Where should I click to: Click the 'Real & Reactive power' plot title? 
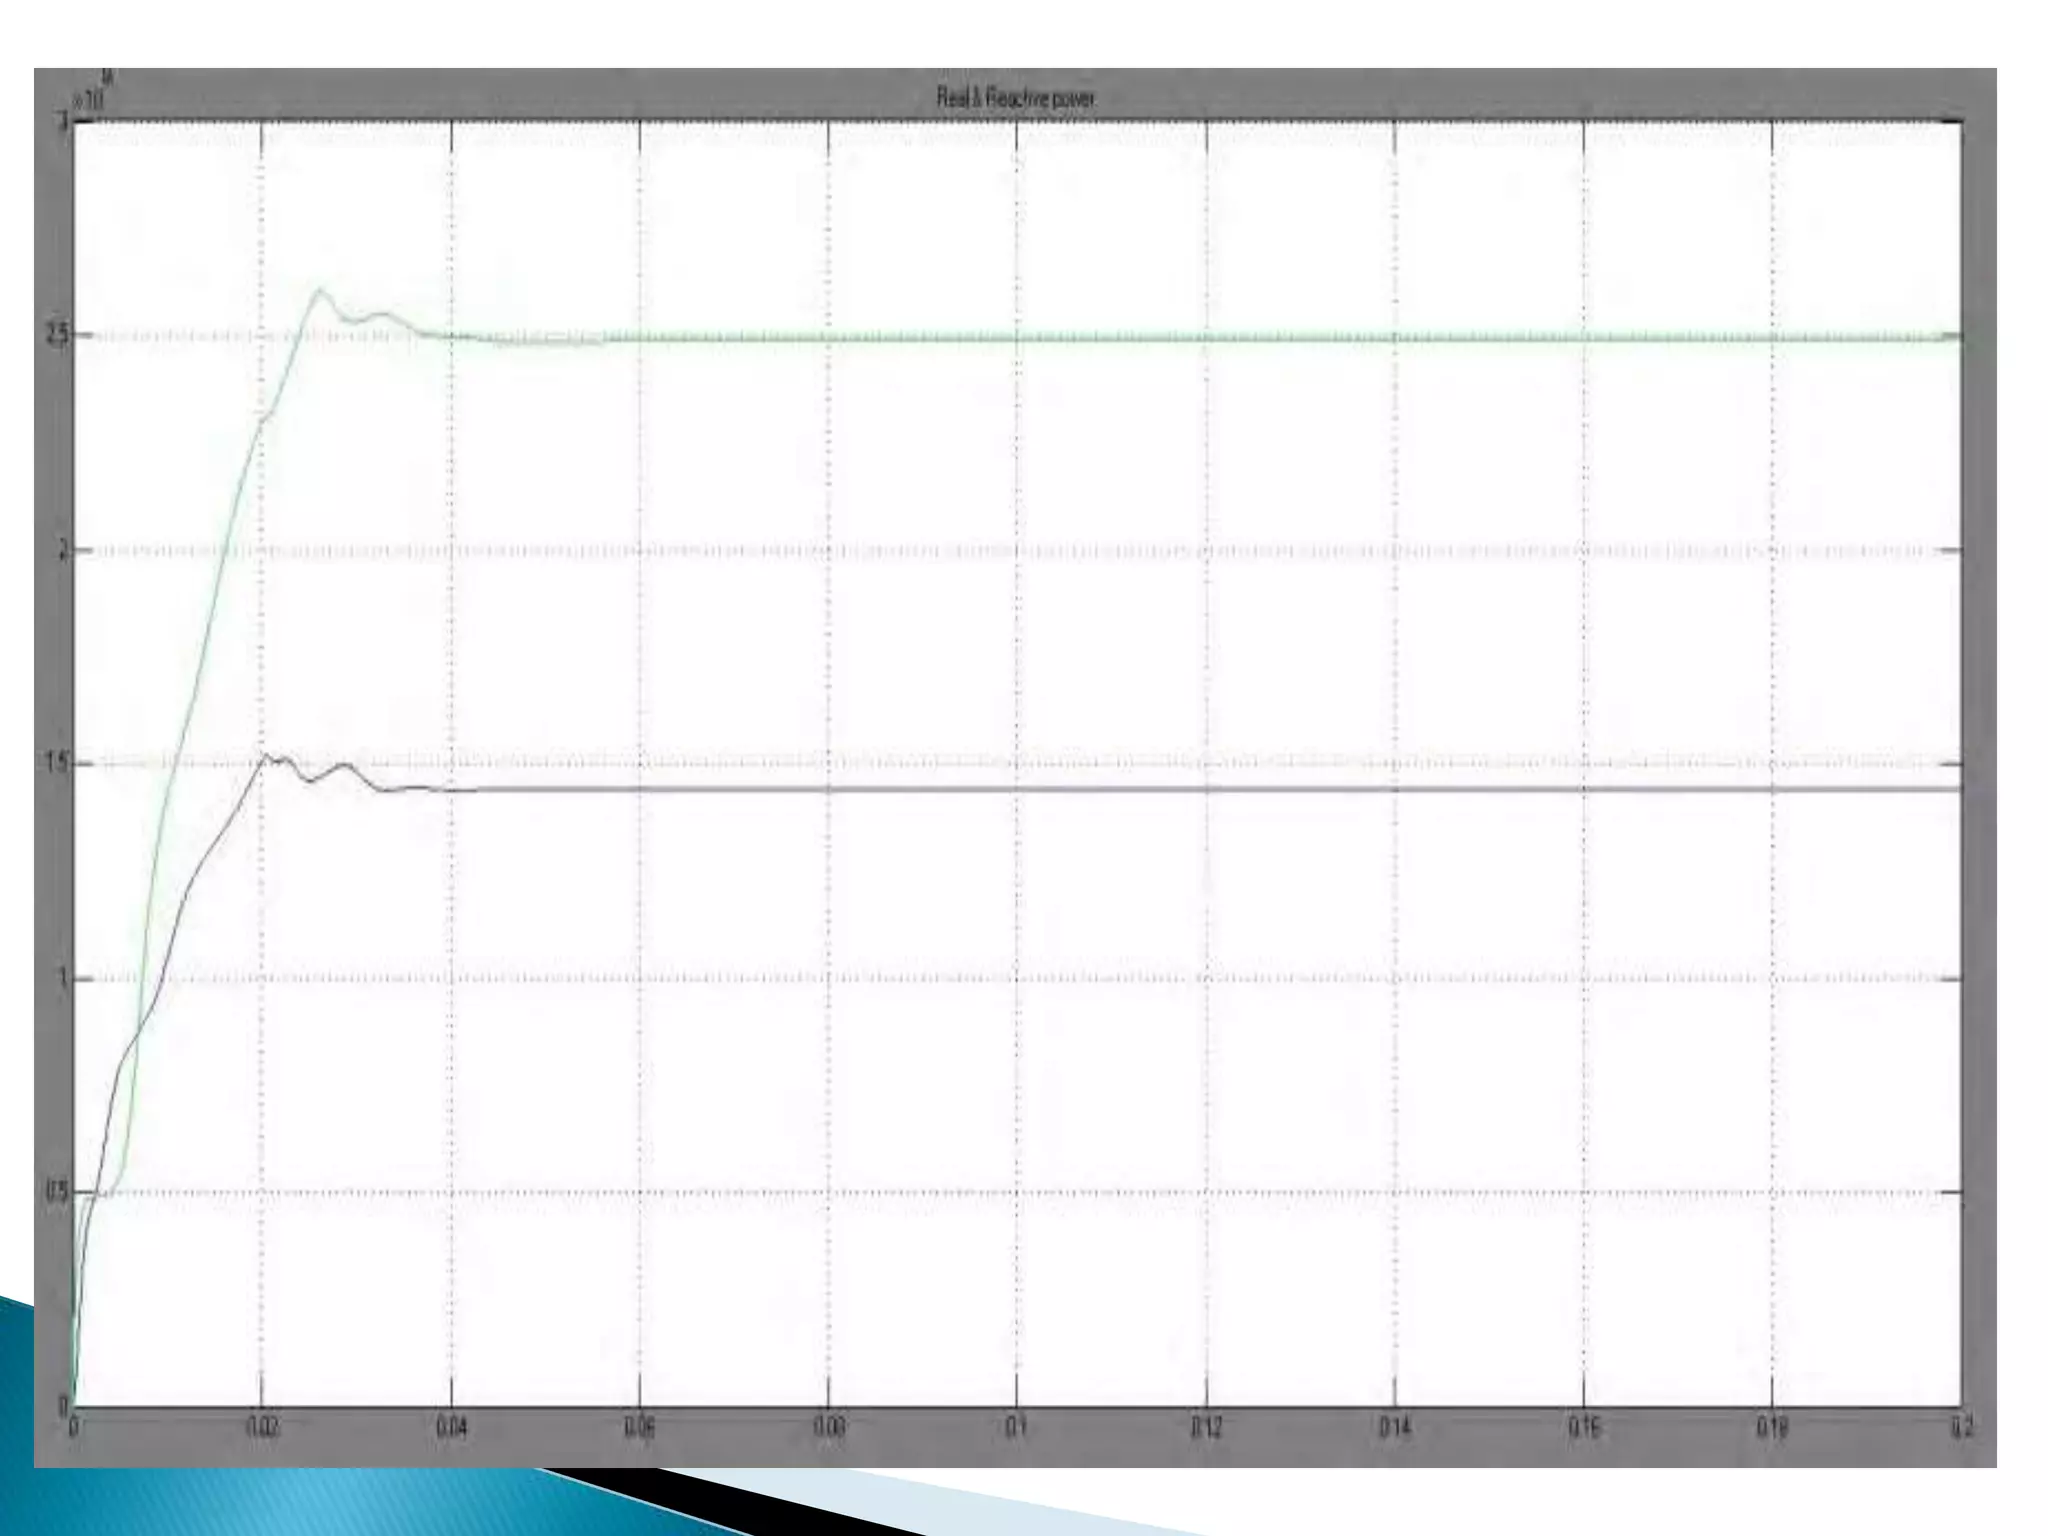point(1015,98)
